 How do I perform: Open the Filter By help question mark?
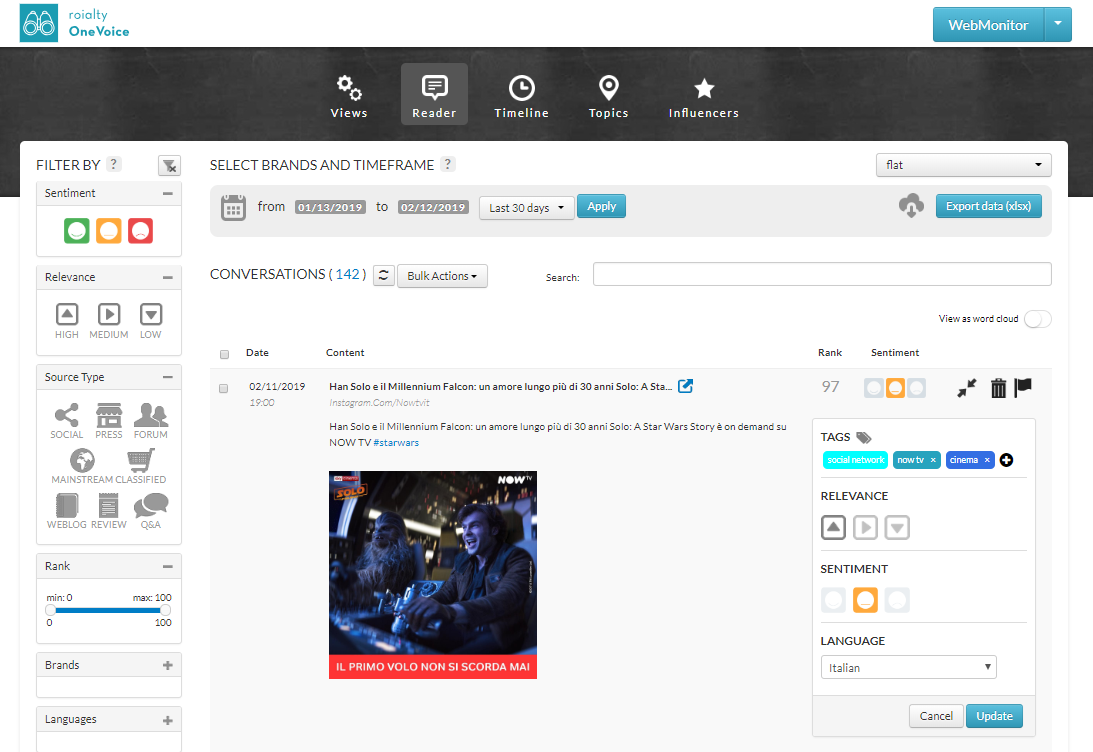(x=114, y=164)
